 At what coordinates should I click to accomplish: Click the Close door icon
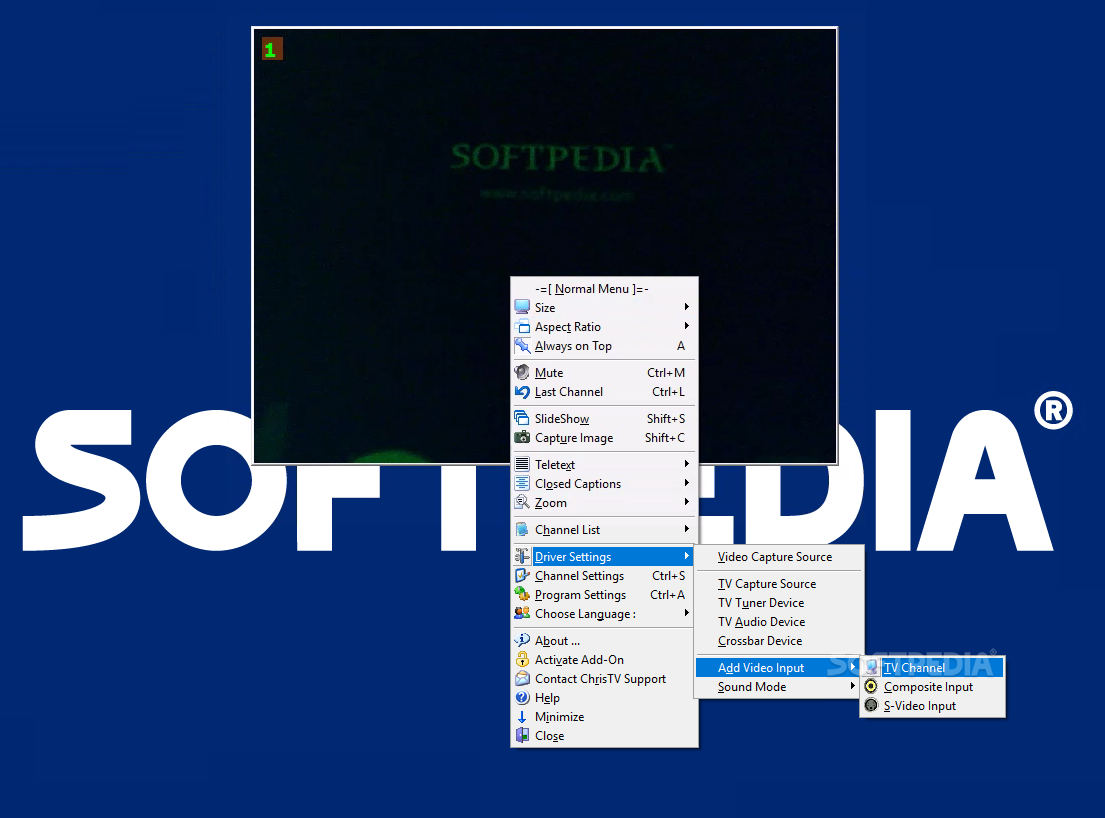pyautogui.click(x=522, y=736)
